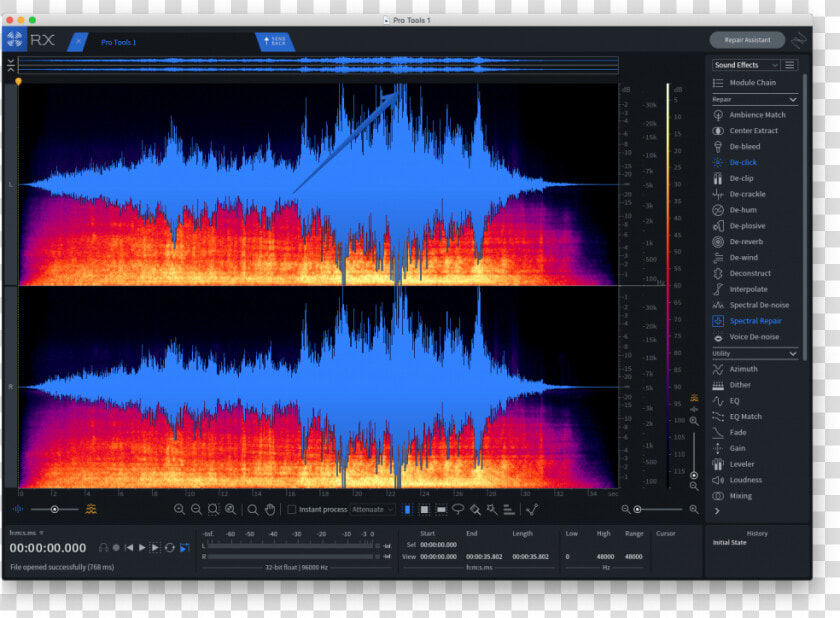This screenshot has width=840, height=618.
Task: Collapse the overview waveform arrows
Action: pos(11,65)
